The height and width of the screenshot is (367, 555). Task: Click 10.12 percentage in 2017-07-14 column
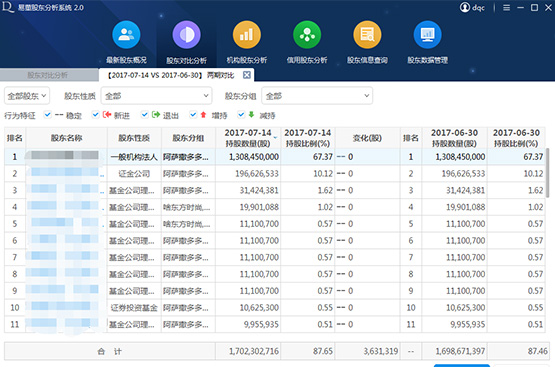point(323,174)
